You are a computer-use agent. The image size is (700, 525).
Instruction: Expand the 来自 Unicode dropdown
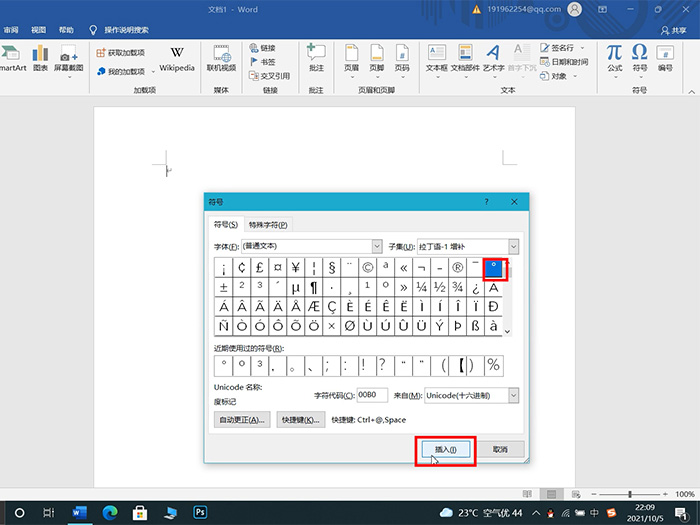coord(513,395)
